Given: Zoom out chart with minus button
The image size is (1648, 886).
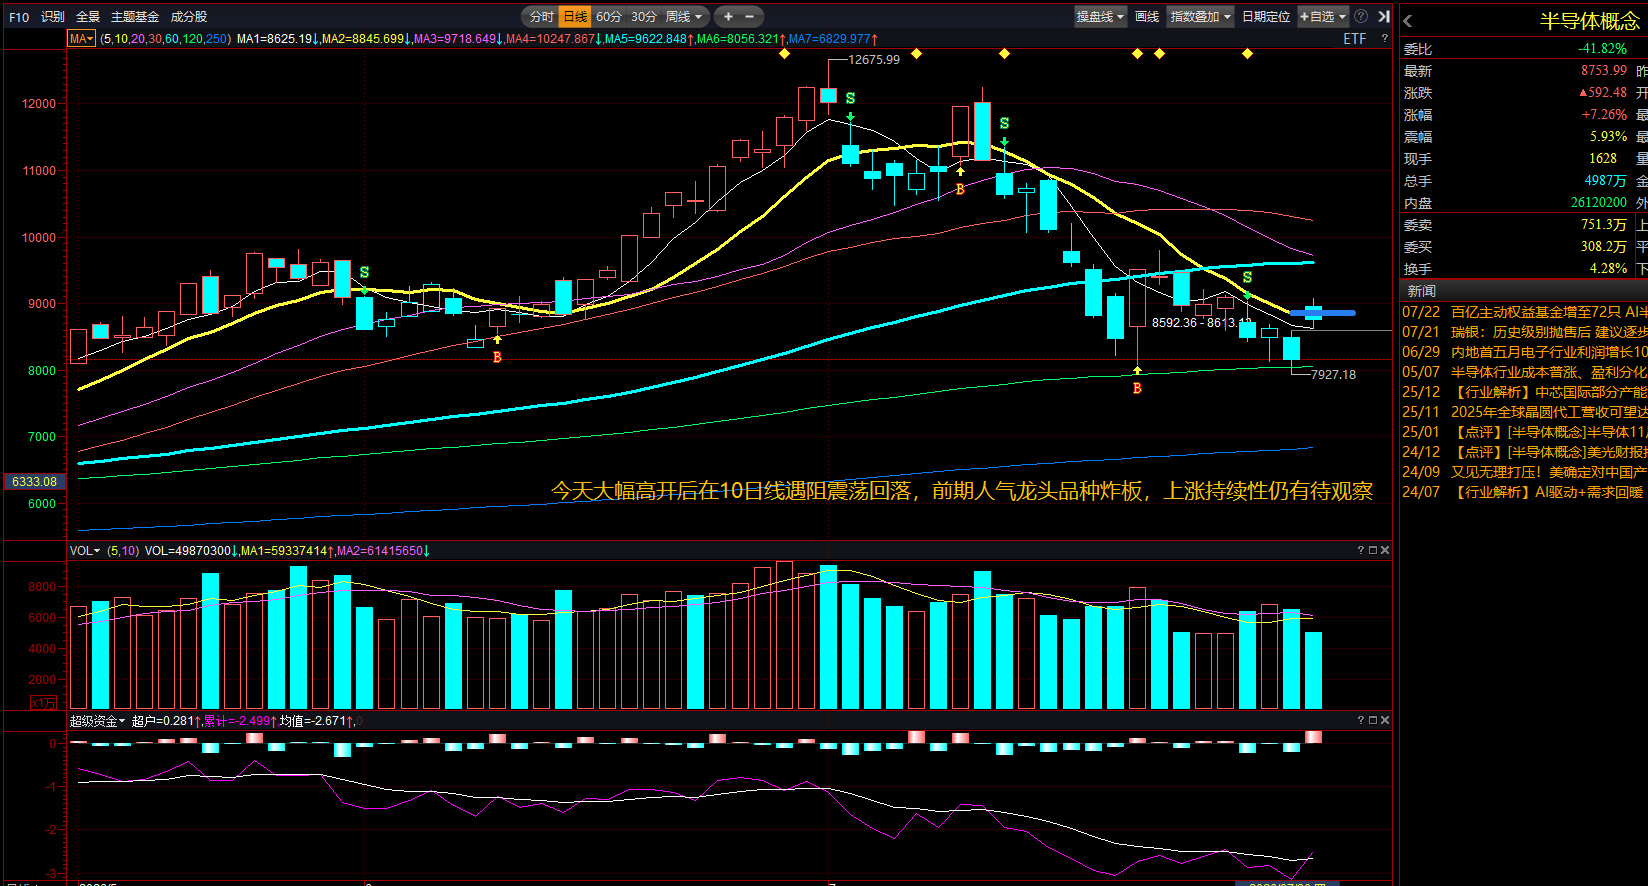Looking at the screenshot, I should coord(749,16).
